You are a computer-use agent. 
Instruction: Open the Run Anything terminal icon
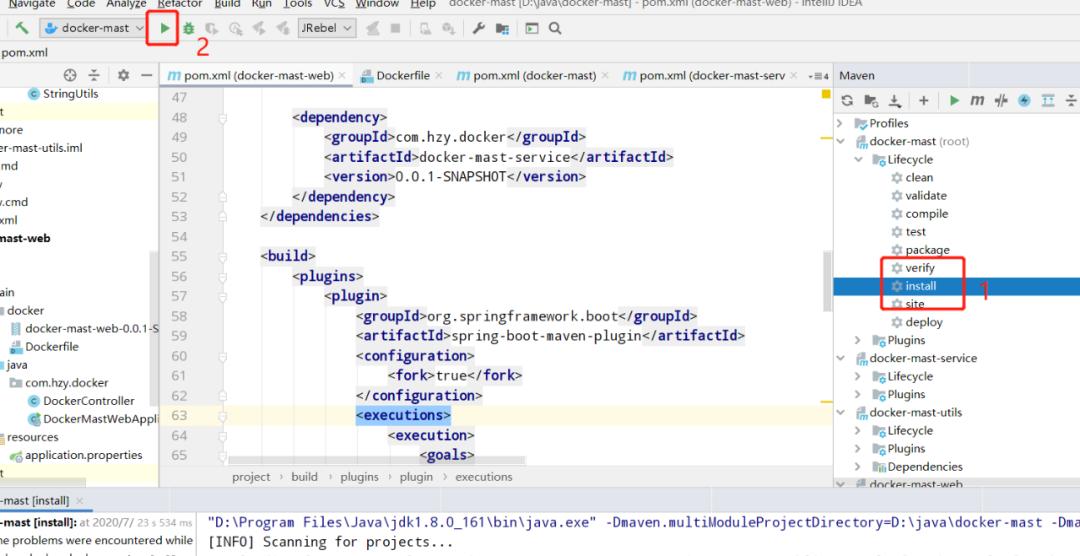click(x=532, y=28)
